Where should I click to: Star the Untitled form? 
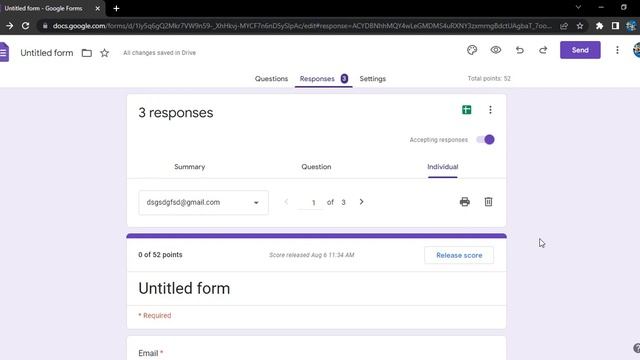click(x=104, y=53)
